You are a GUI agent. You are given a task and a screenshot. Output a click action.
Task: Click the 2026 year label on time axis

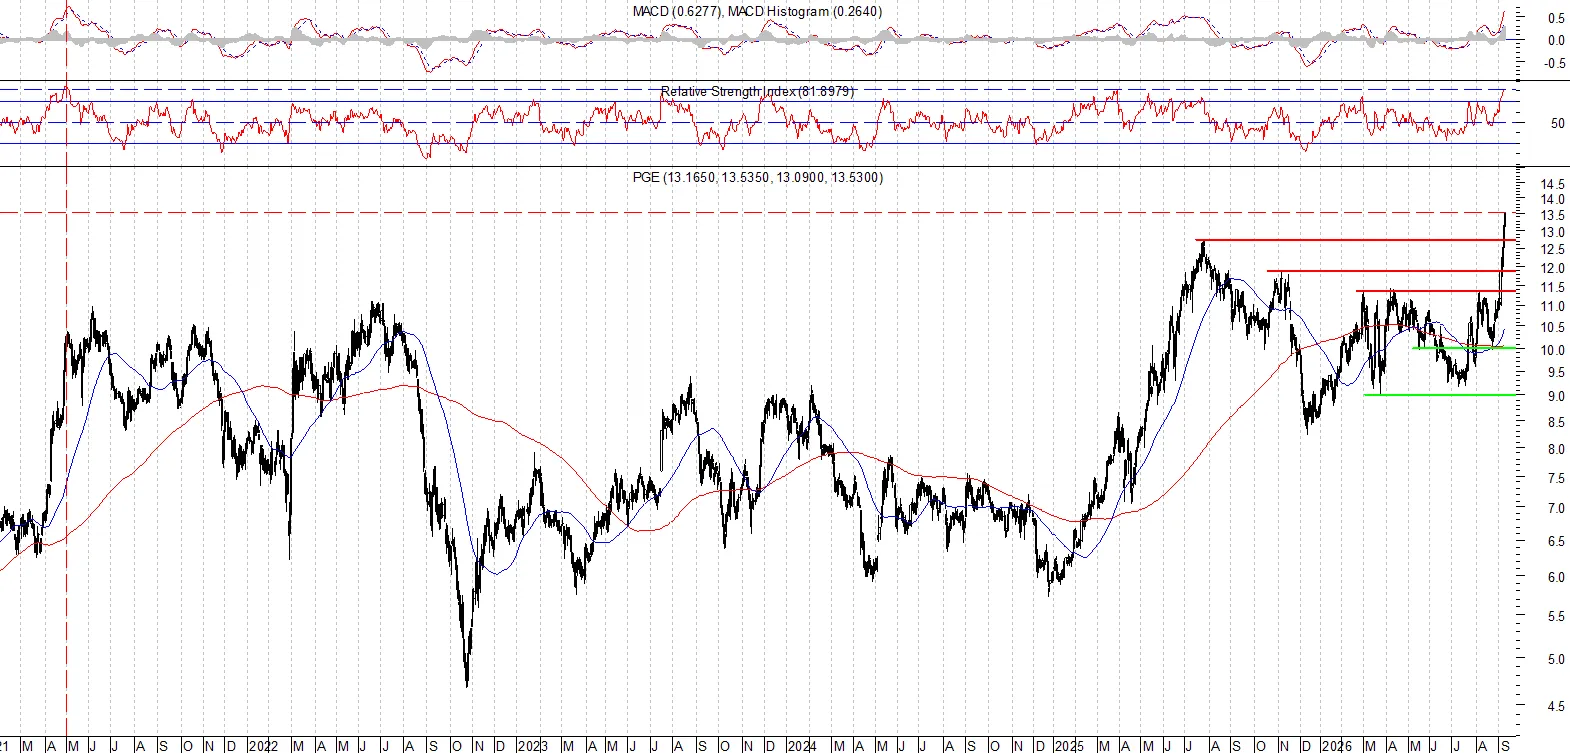(x=1337, y=746)
